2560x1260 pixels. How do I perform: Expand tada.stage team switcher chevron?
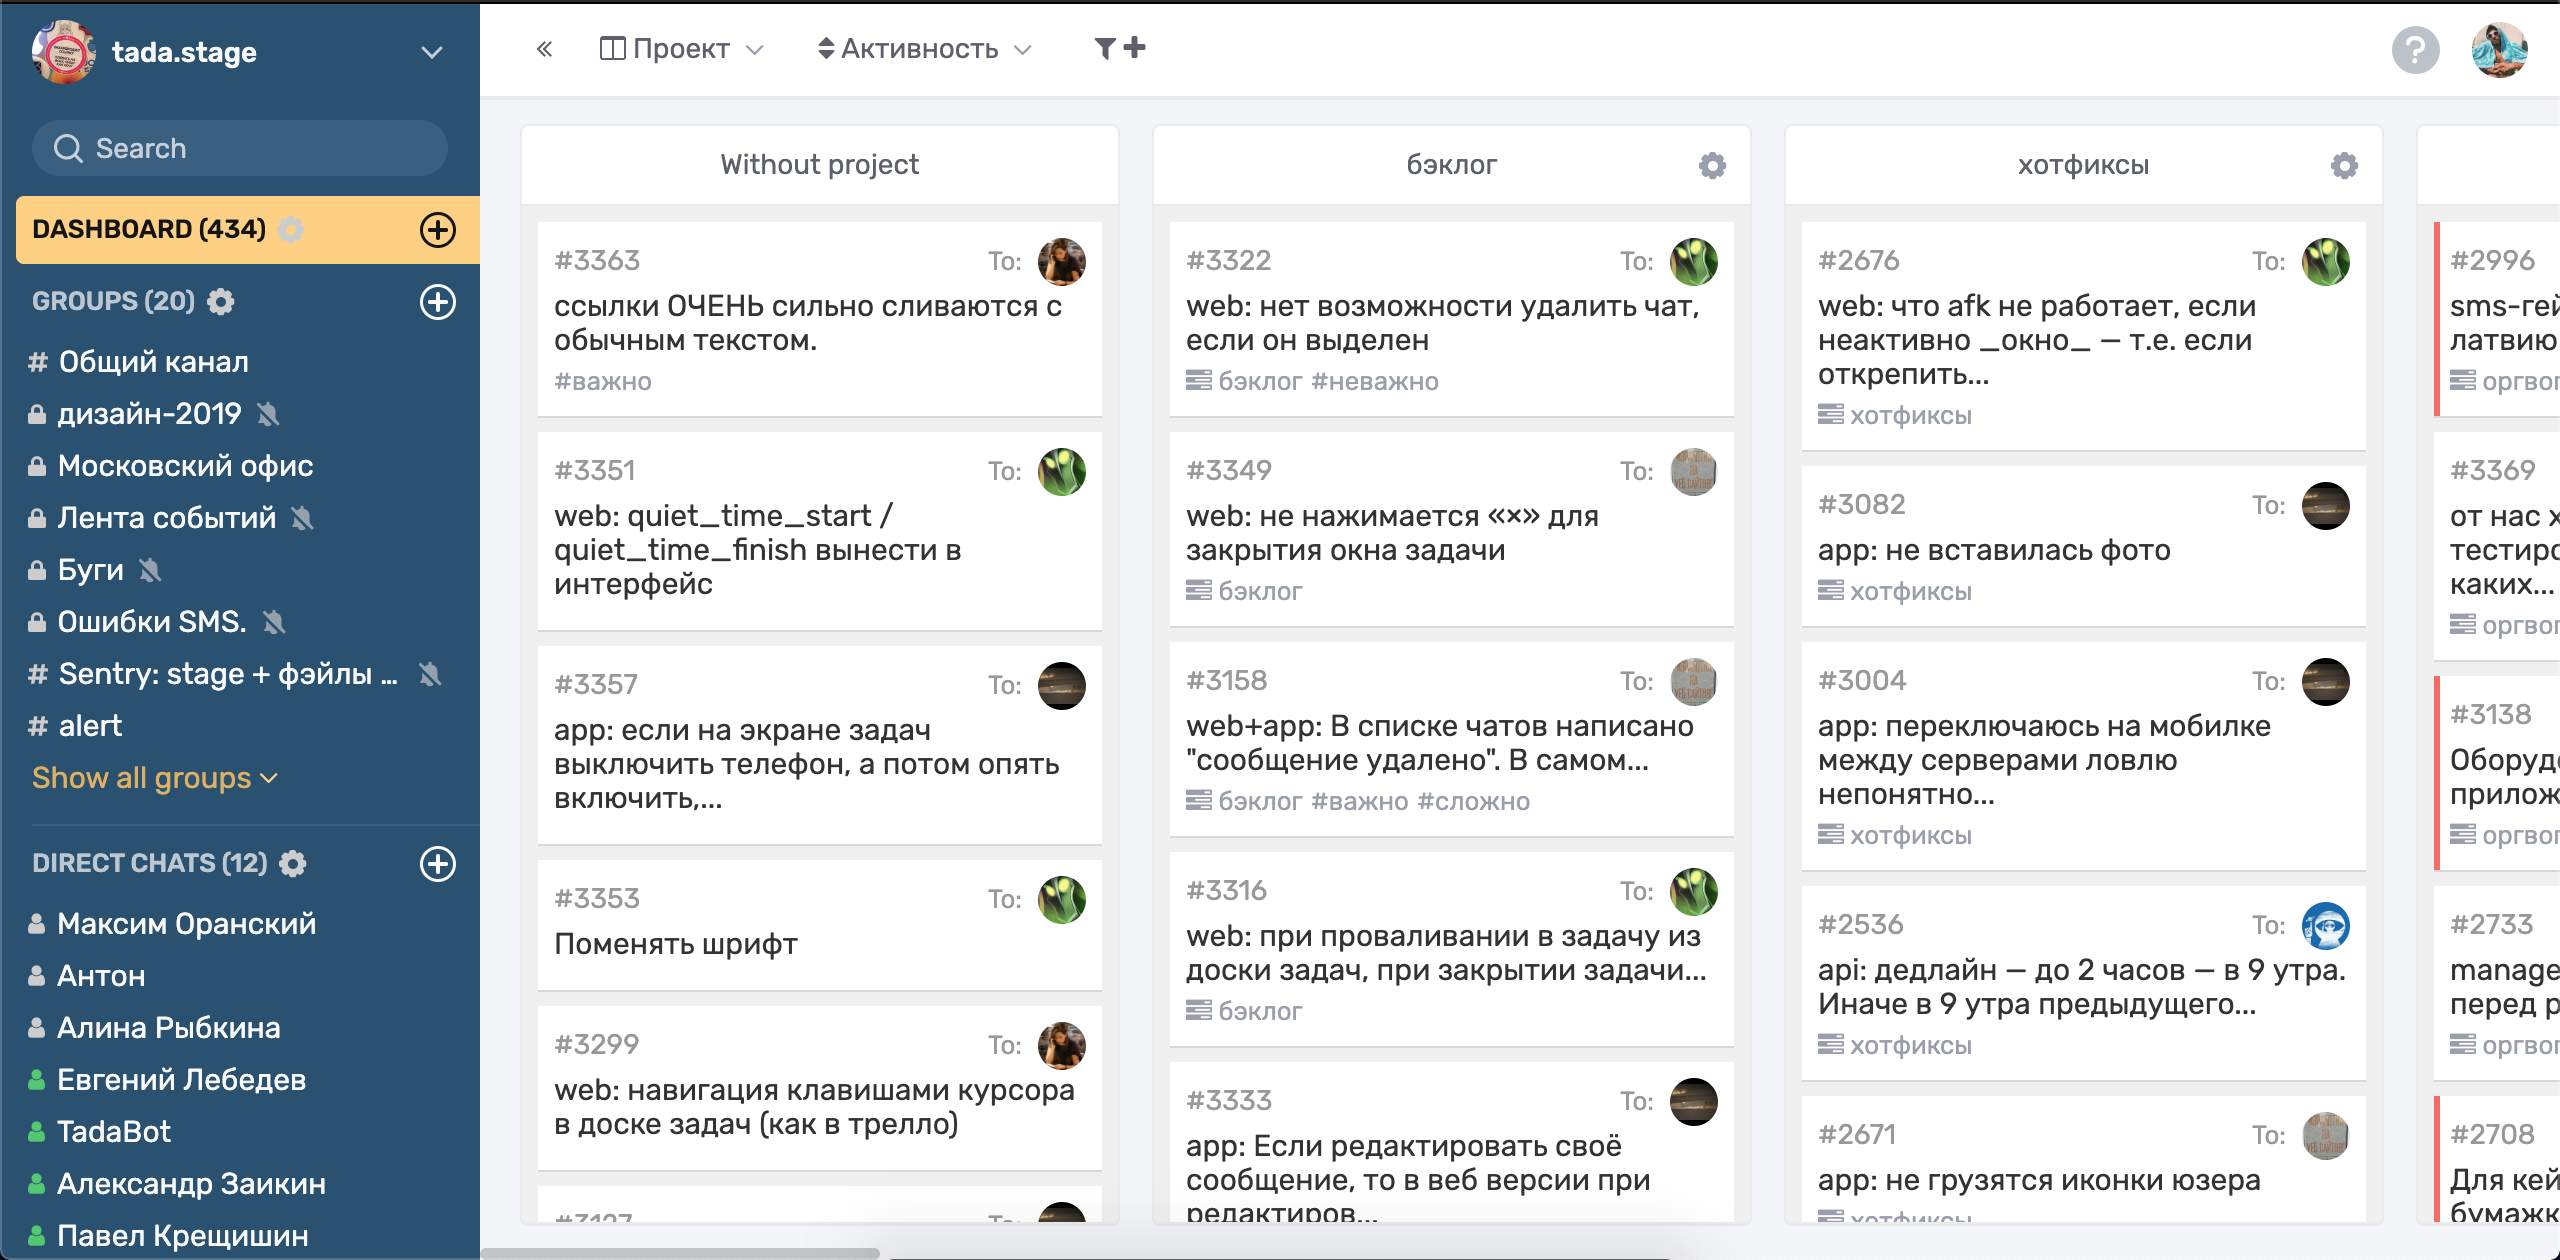coord(432,52)
